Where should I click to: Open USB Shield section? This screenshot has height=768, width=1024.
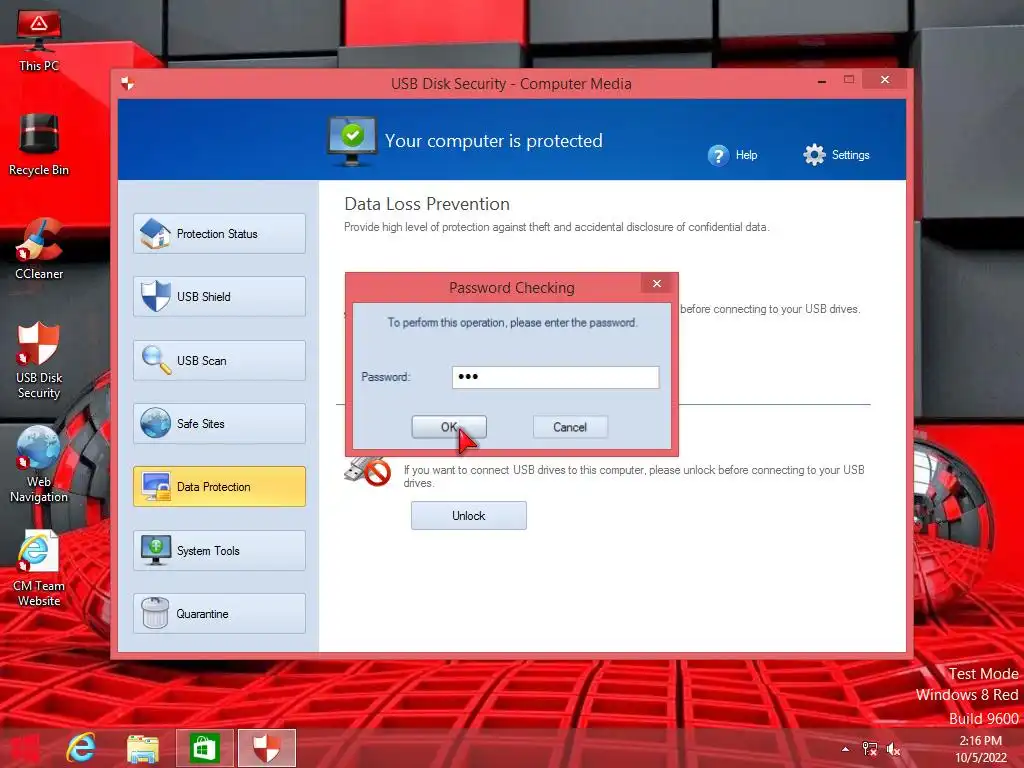[x=219, y=296]
